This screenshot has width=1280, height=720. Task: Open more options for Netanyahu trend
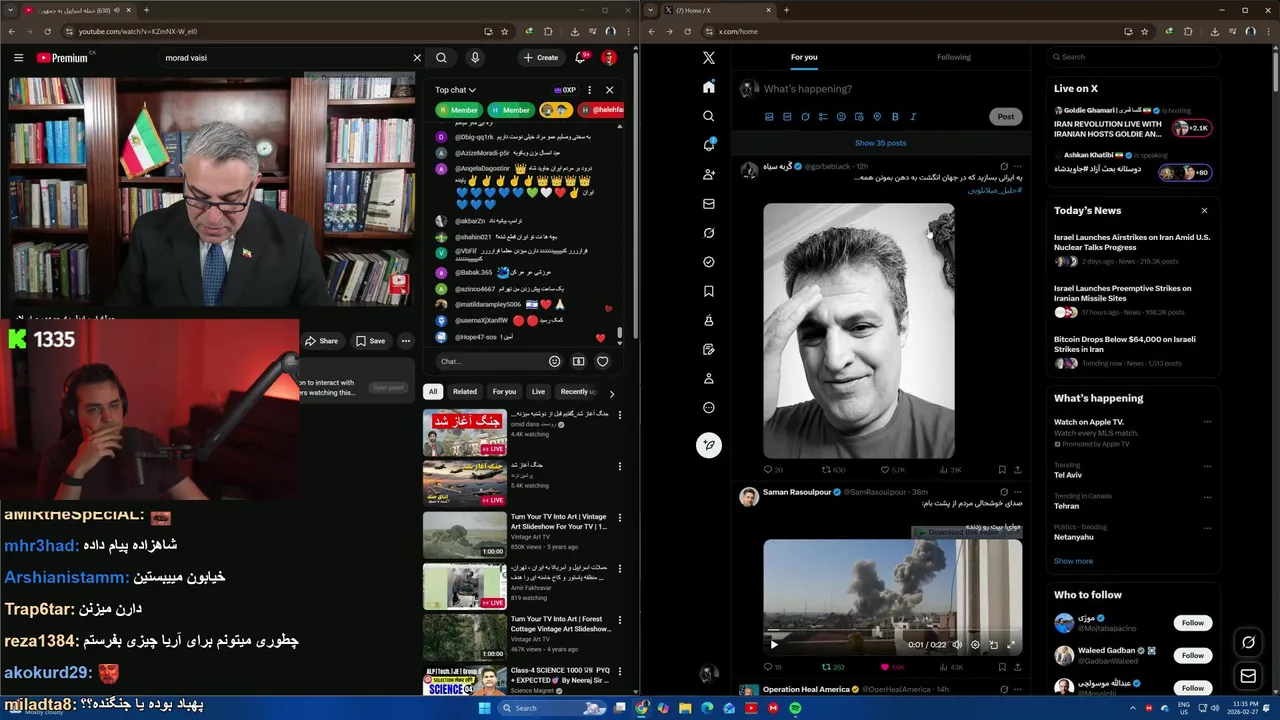coord(1207,527)
